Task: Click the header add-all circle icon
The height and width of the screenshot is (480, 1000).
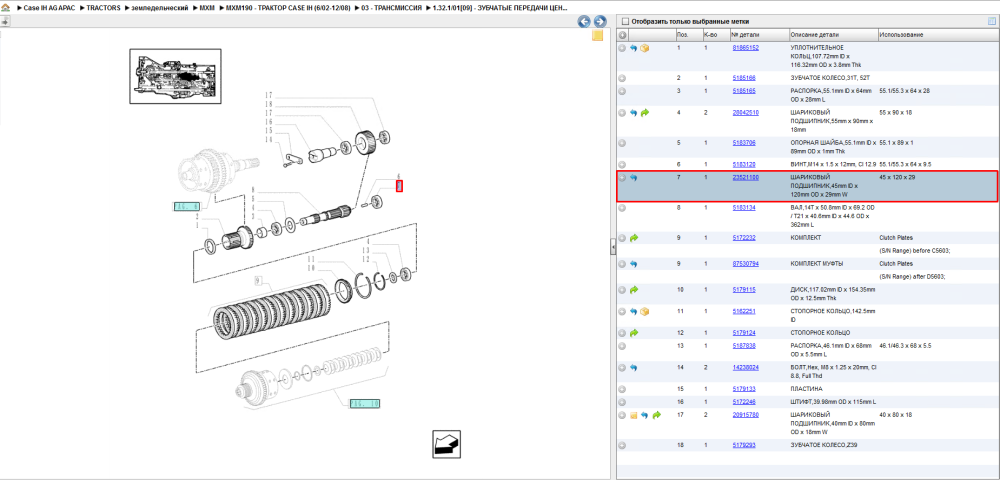Action: [x=622, y=35]
